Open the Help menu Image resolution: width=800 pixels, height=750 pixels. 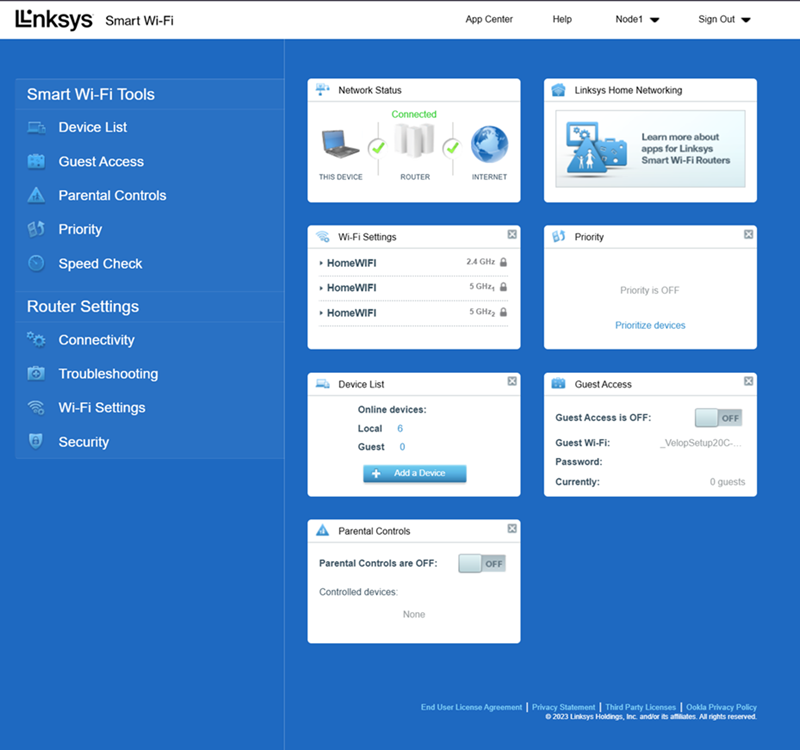pyautogui.click(x=562, y=18)
